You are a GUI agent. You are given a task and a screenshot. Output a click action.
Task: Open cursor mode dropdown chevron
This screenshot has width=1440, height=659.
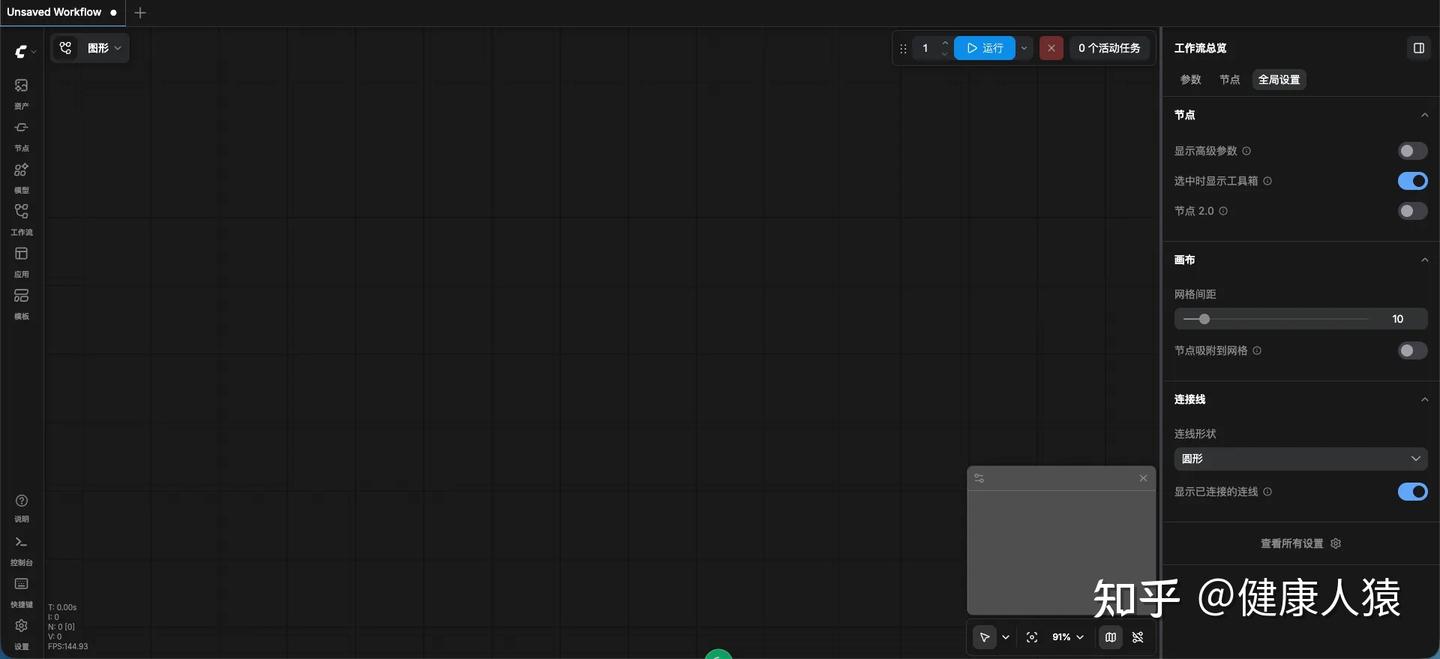(1006, 637)
